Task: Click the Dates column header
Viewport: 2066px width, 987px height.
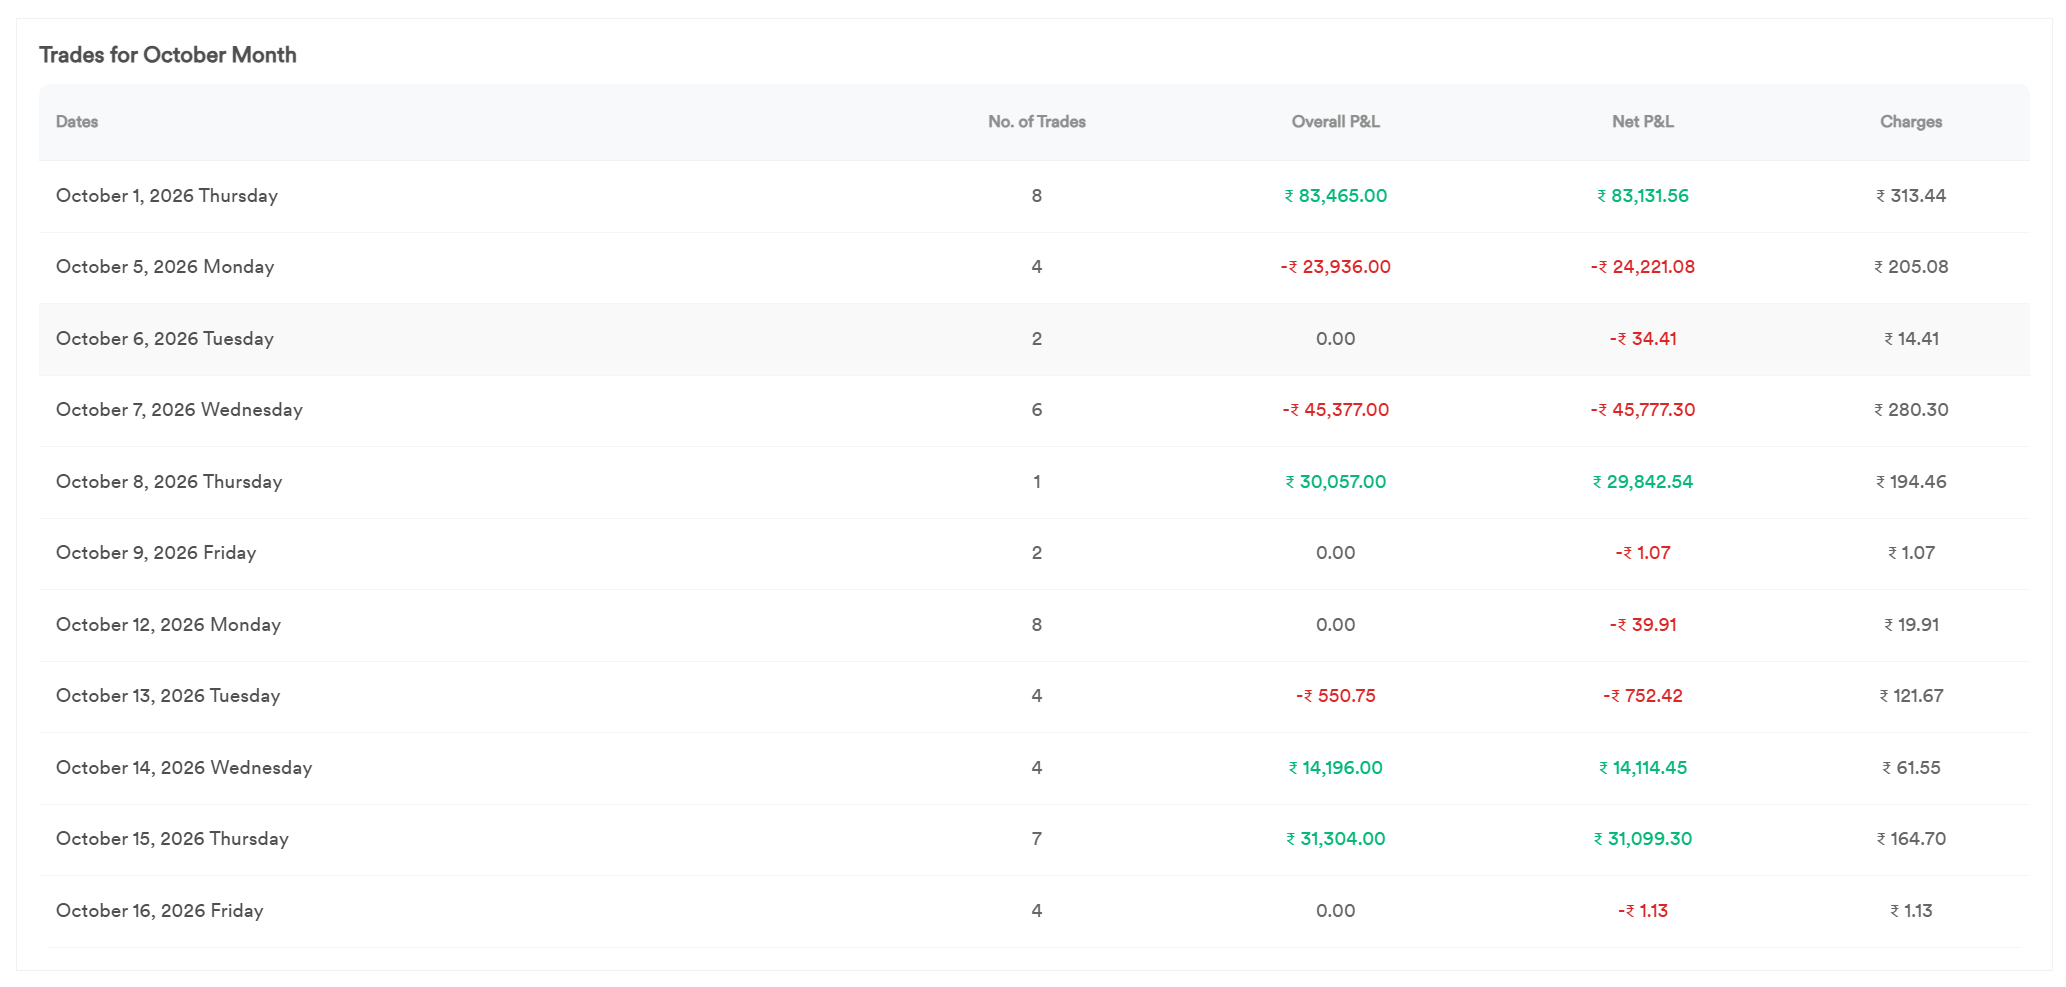Action: [77, 122]
